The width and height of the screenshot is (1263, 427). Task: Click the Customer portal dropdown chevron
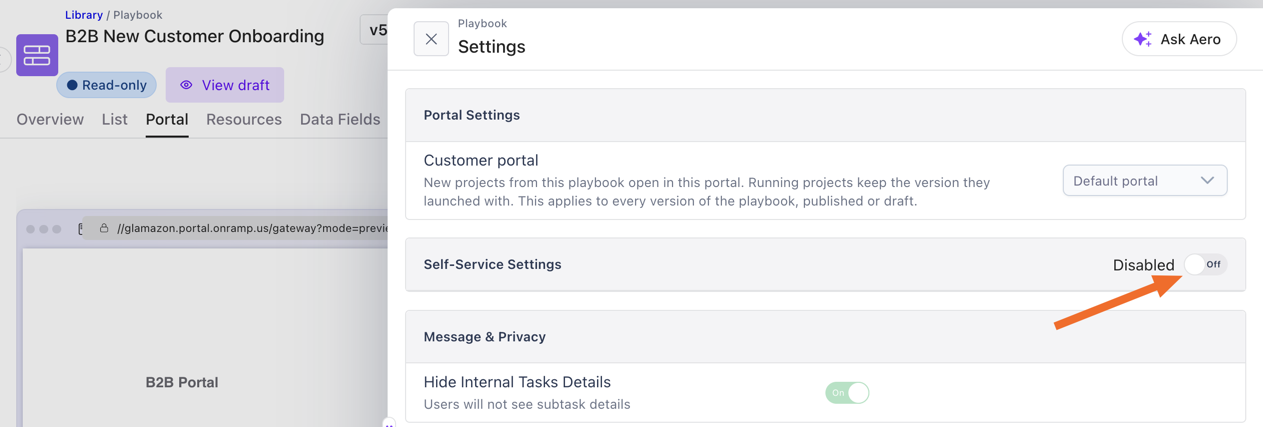pos(1207,181)
